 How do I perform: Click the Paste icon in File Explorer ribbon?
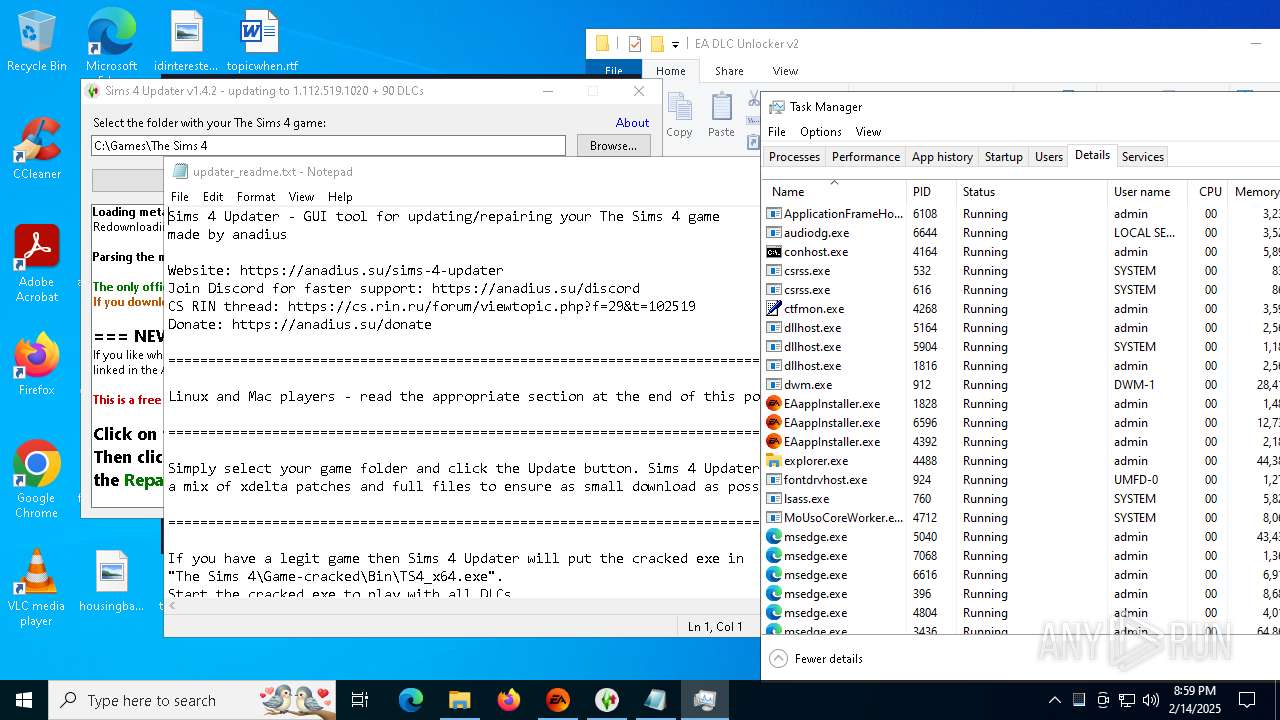click(x=721, y=115)
